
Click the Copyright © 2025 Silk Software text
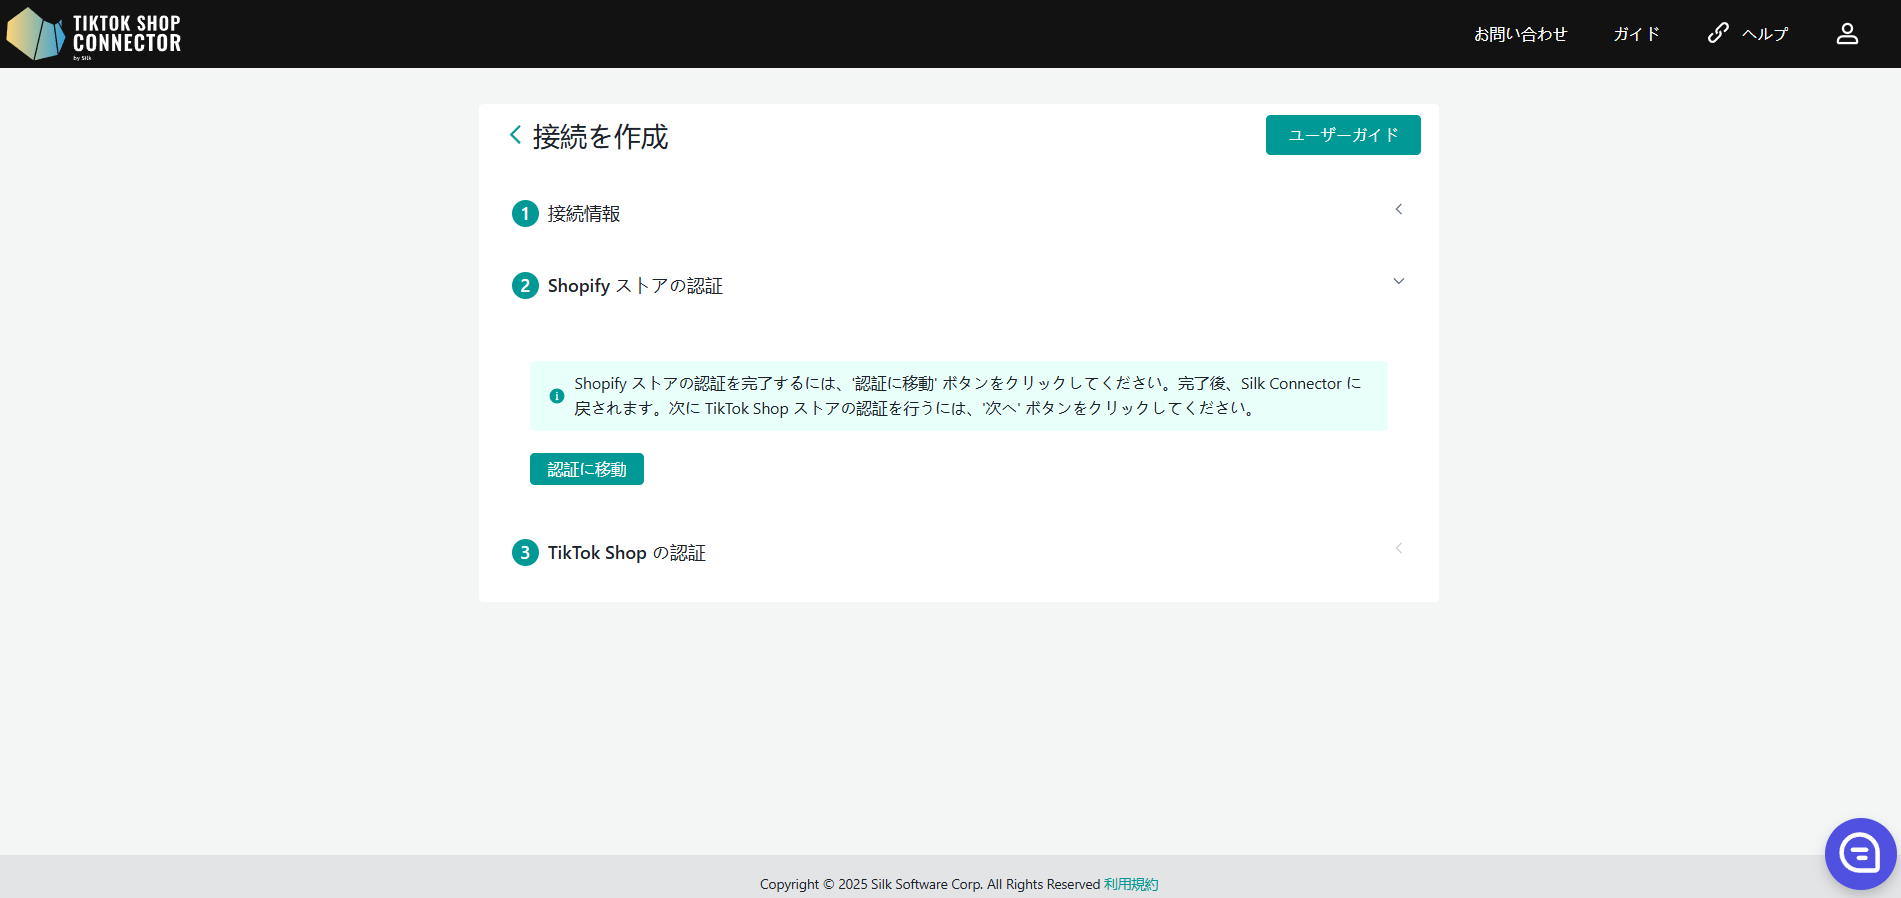[930, 884]
